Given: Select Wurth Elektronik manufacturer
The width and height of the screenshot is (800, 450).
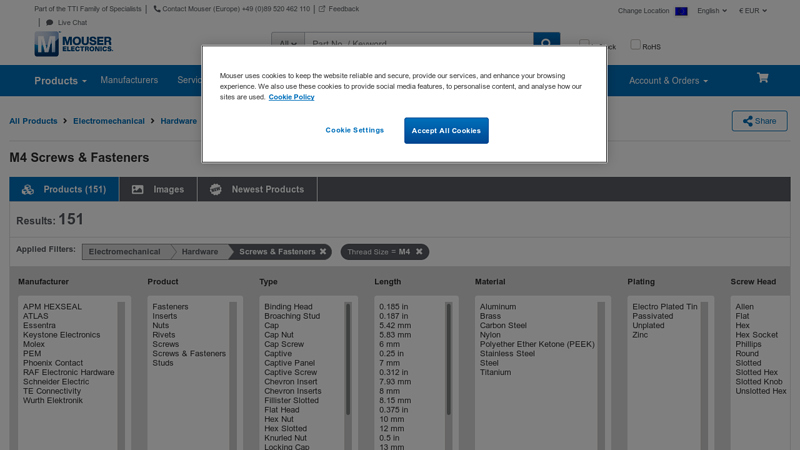Looking at the screenshot, I should [x=53, y=401].
